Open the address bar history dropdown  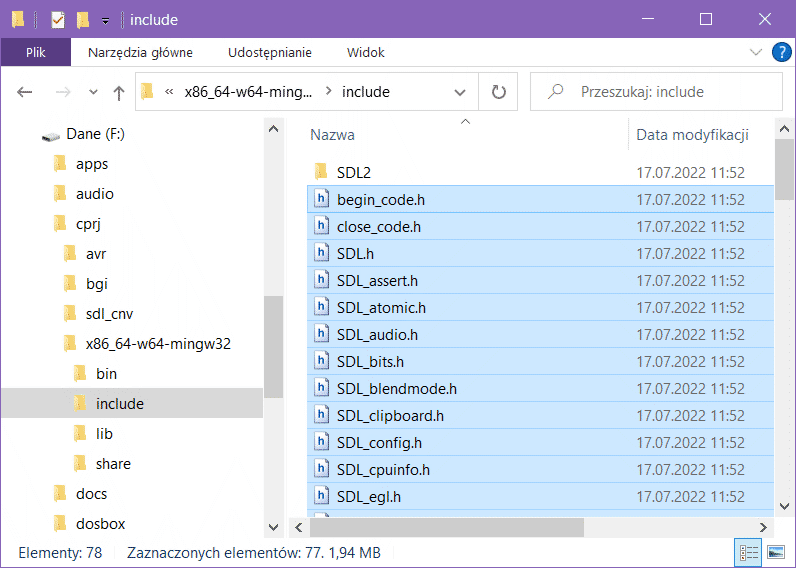coord(460,92)
